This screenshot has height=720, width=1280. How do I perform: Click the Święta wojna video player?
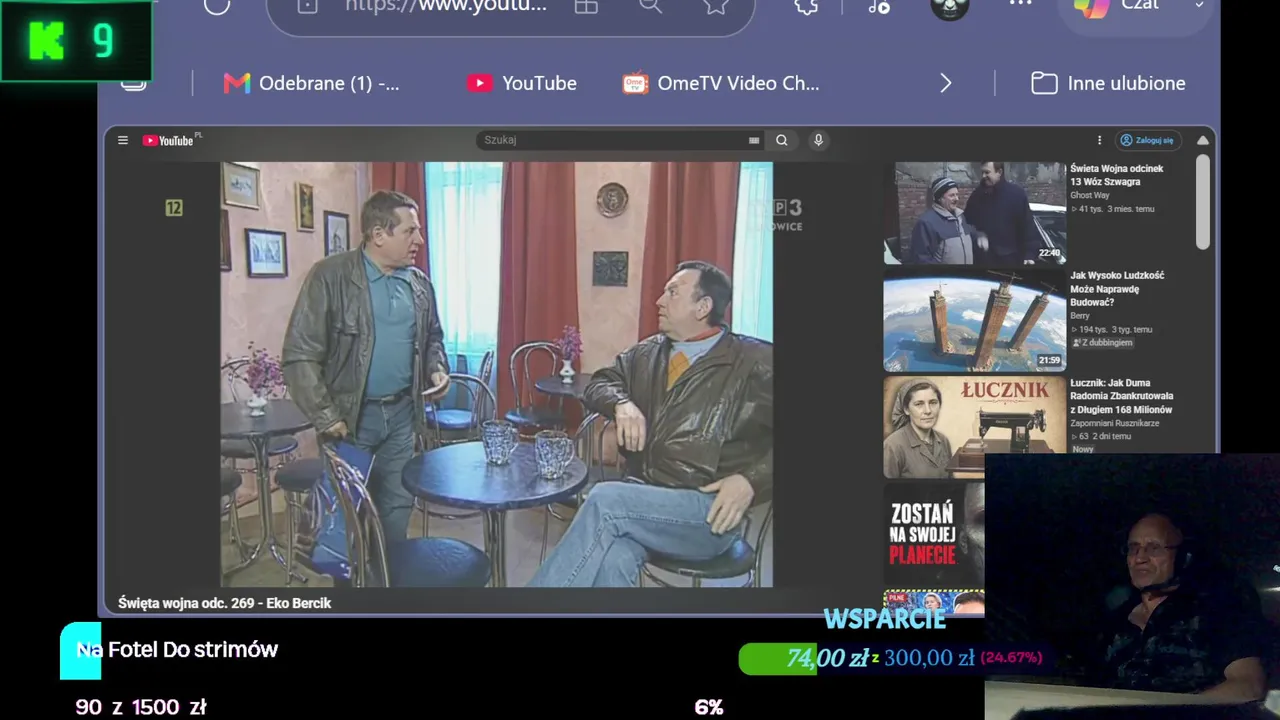[496, 374]
